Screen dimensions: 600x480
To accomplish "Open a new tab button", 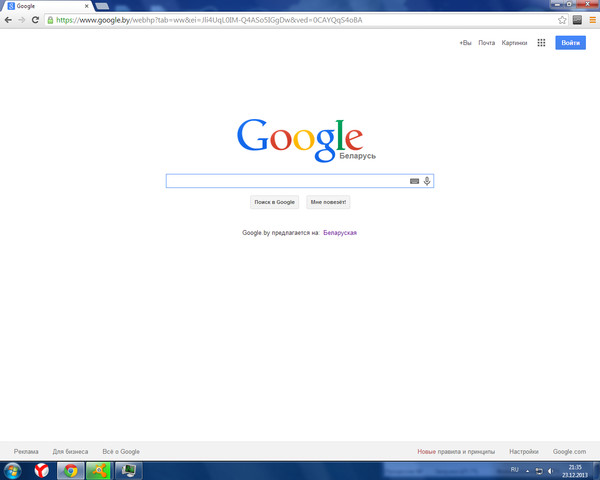I will 102,6.
